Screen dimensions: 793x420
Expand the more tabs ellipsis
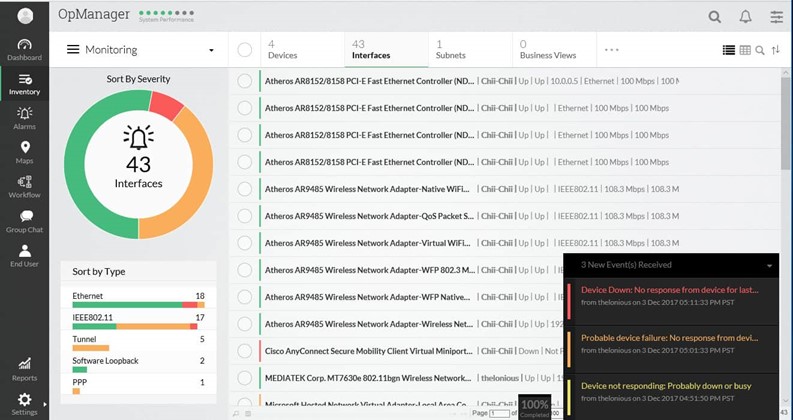(612, 50)
